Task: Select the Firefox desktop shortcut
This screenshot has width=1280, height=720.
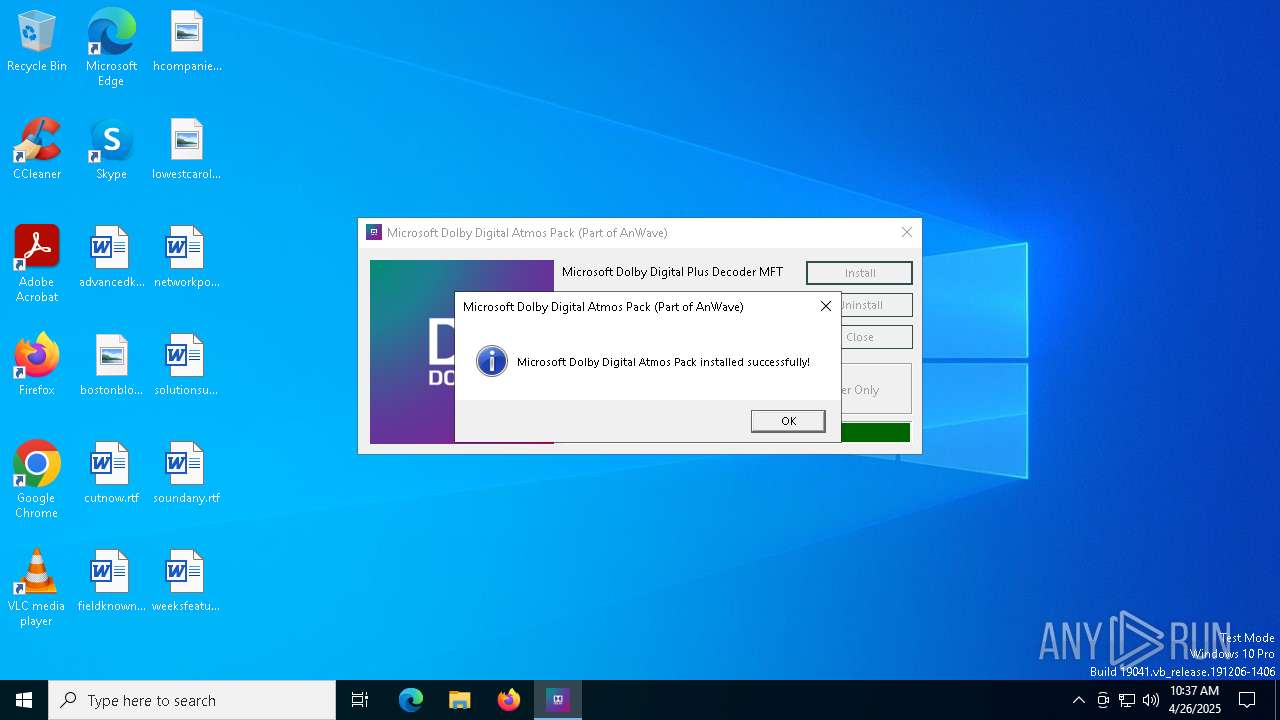Action: (37, 366)
